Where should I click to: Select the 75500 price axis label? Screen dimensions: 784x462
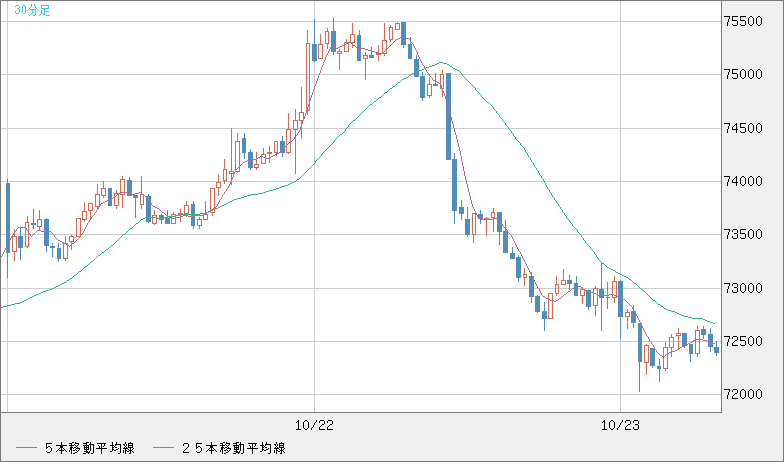point(744,21)
